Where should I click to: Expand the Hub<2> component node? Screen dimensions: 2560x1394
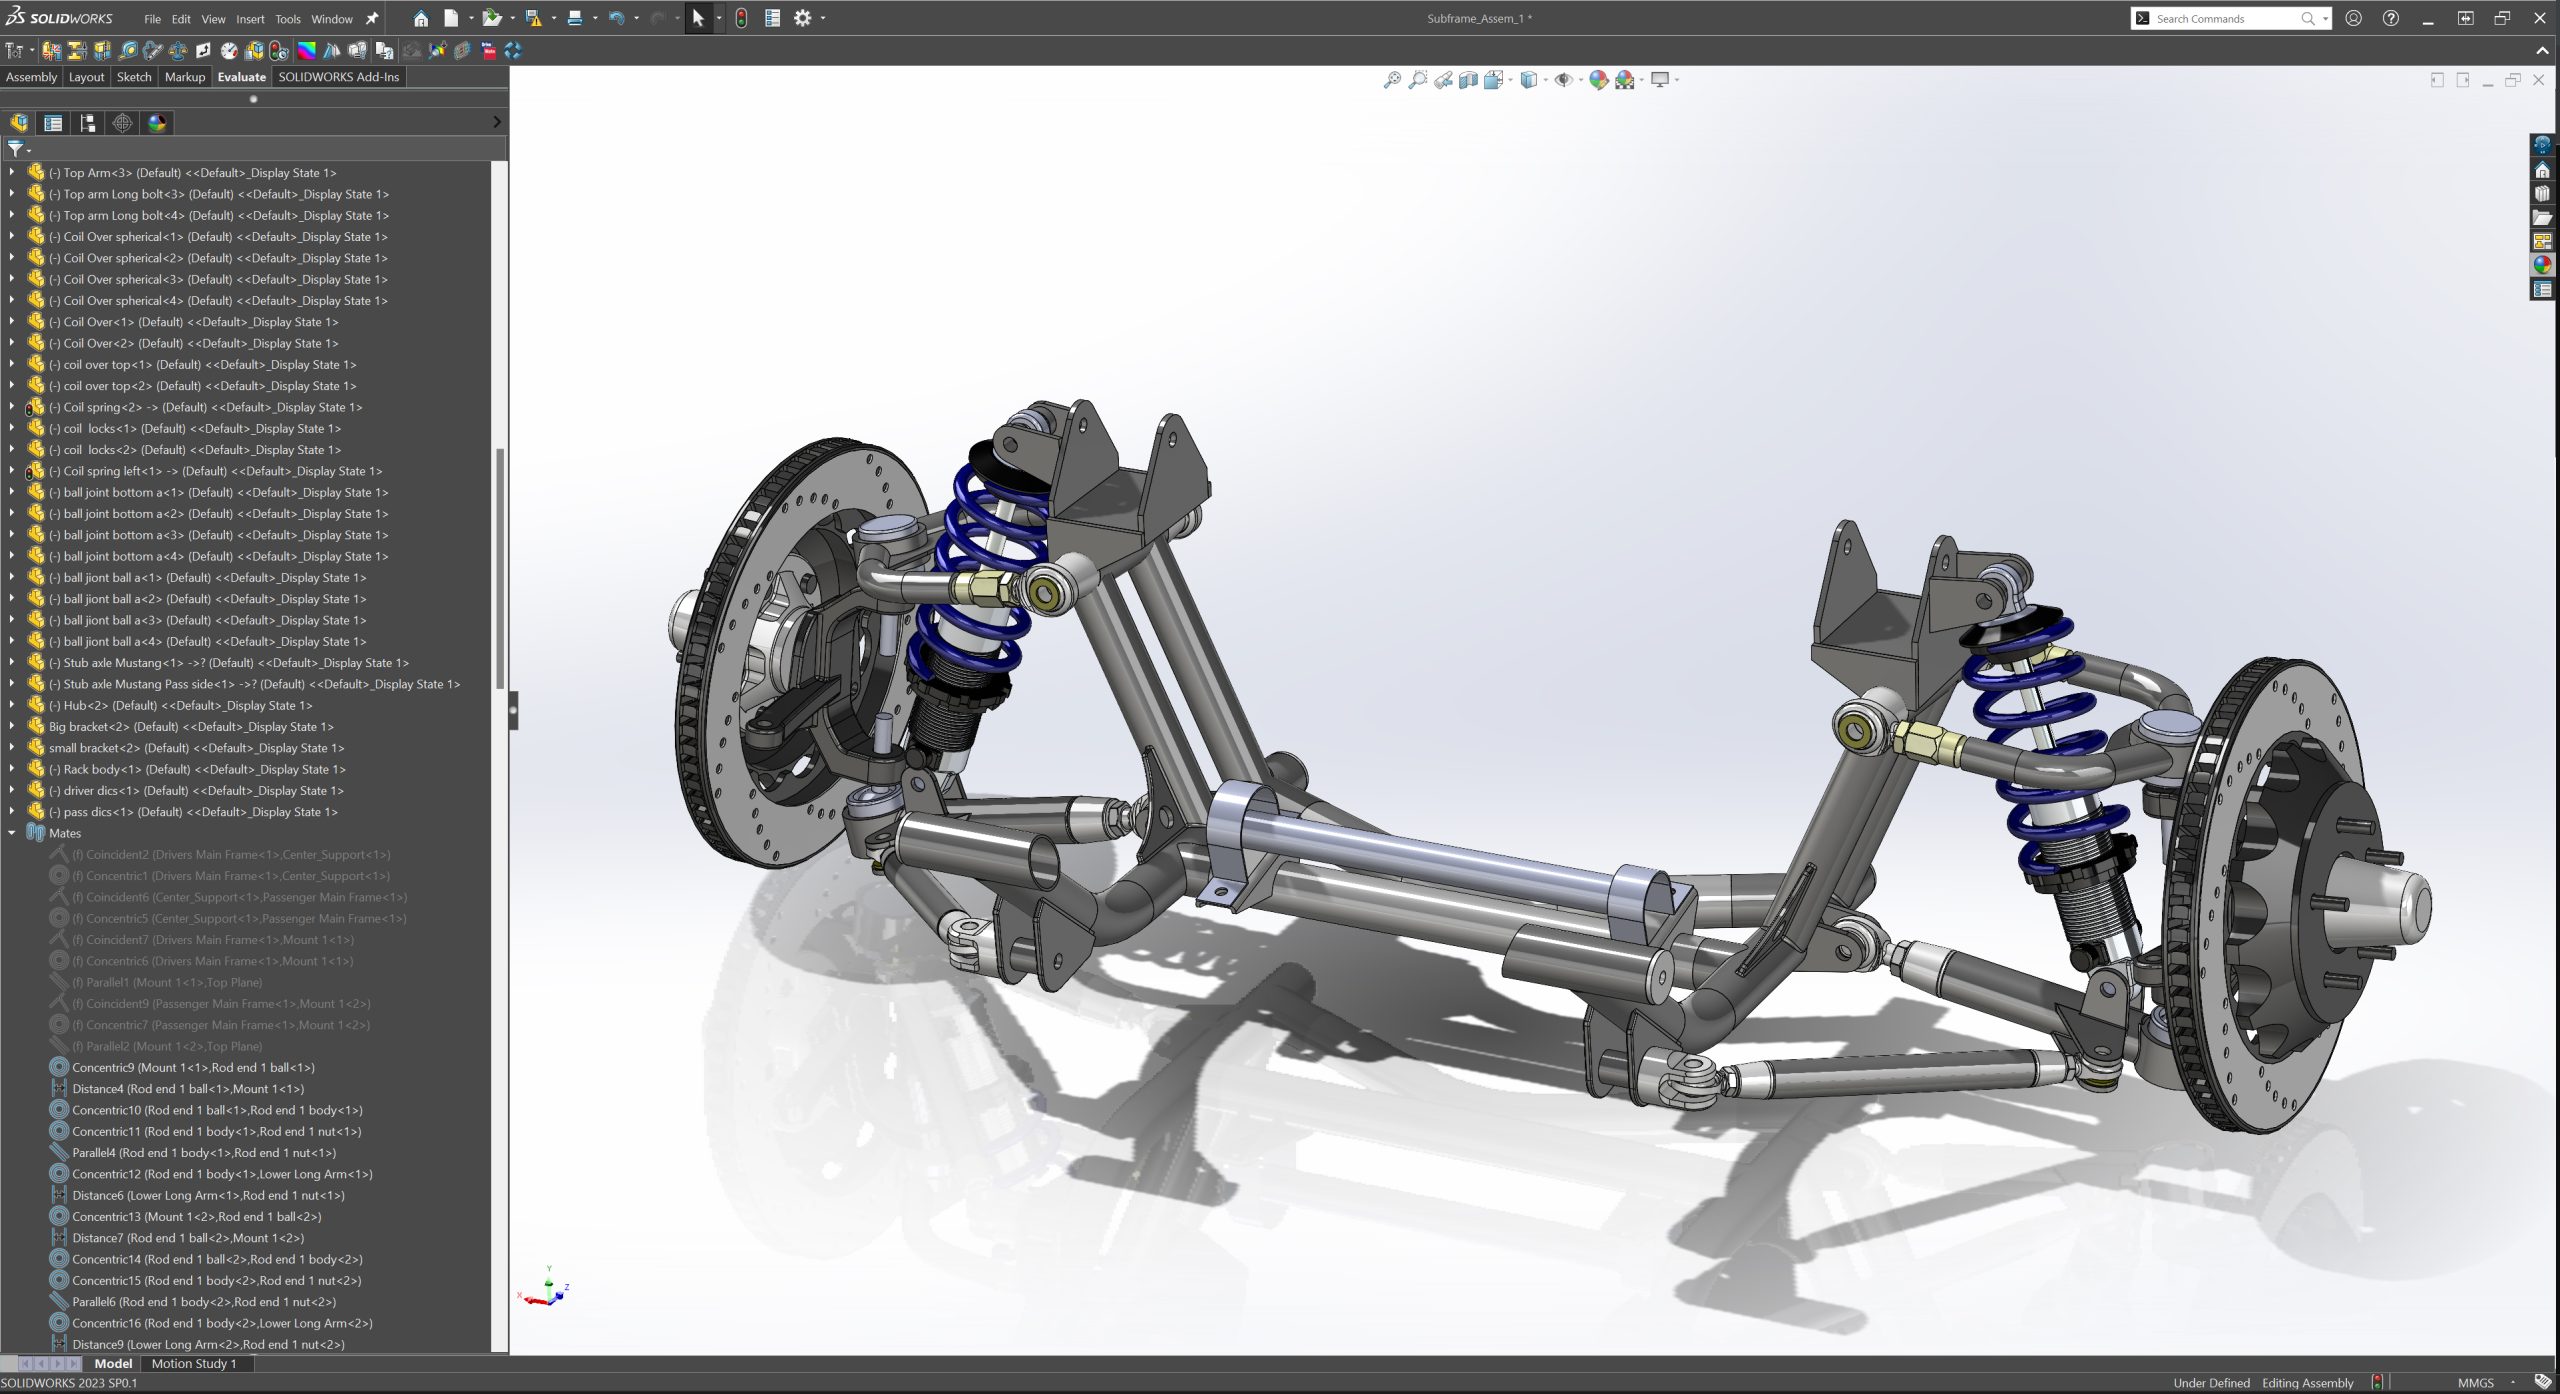pyautogui.click(x=12, y=705)
